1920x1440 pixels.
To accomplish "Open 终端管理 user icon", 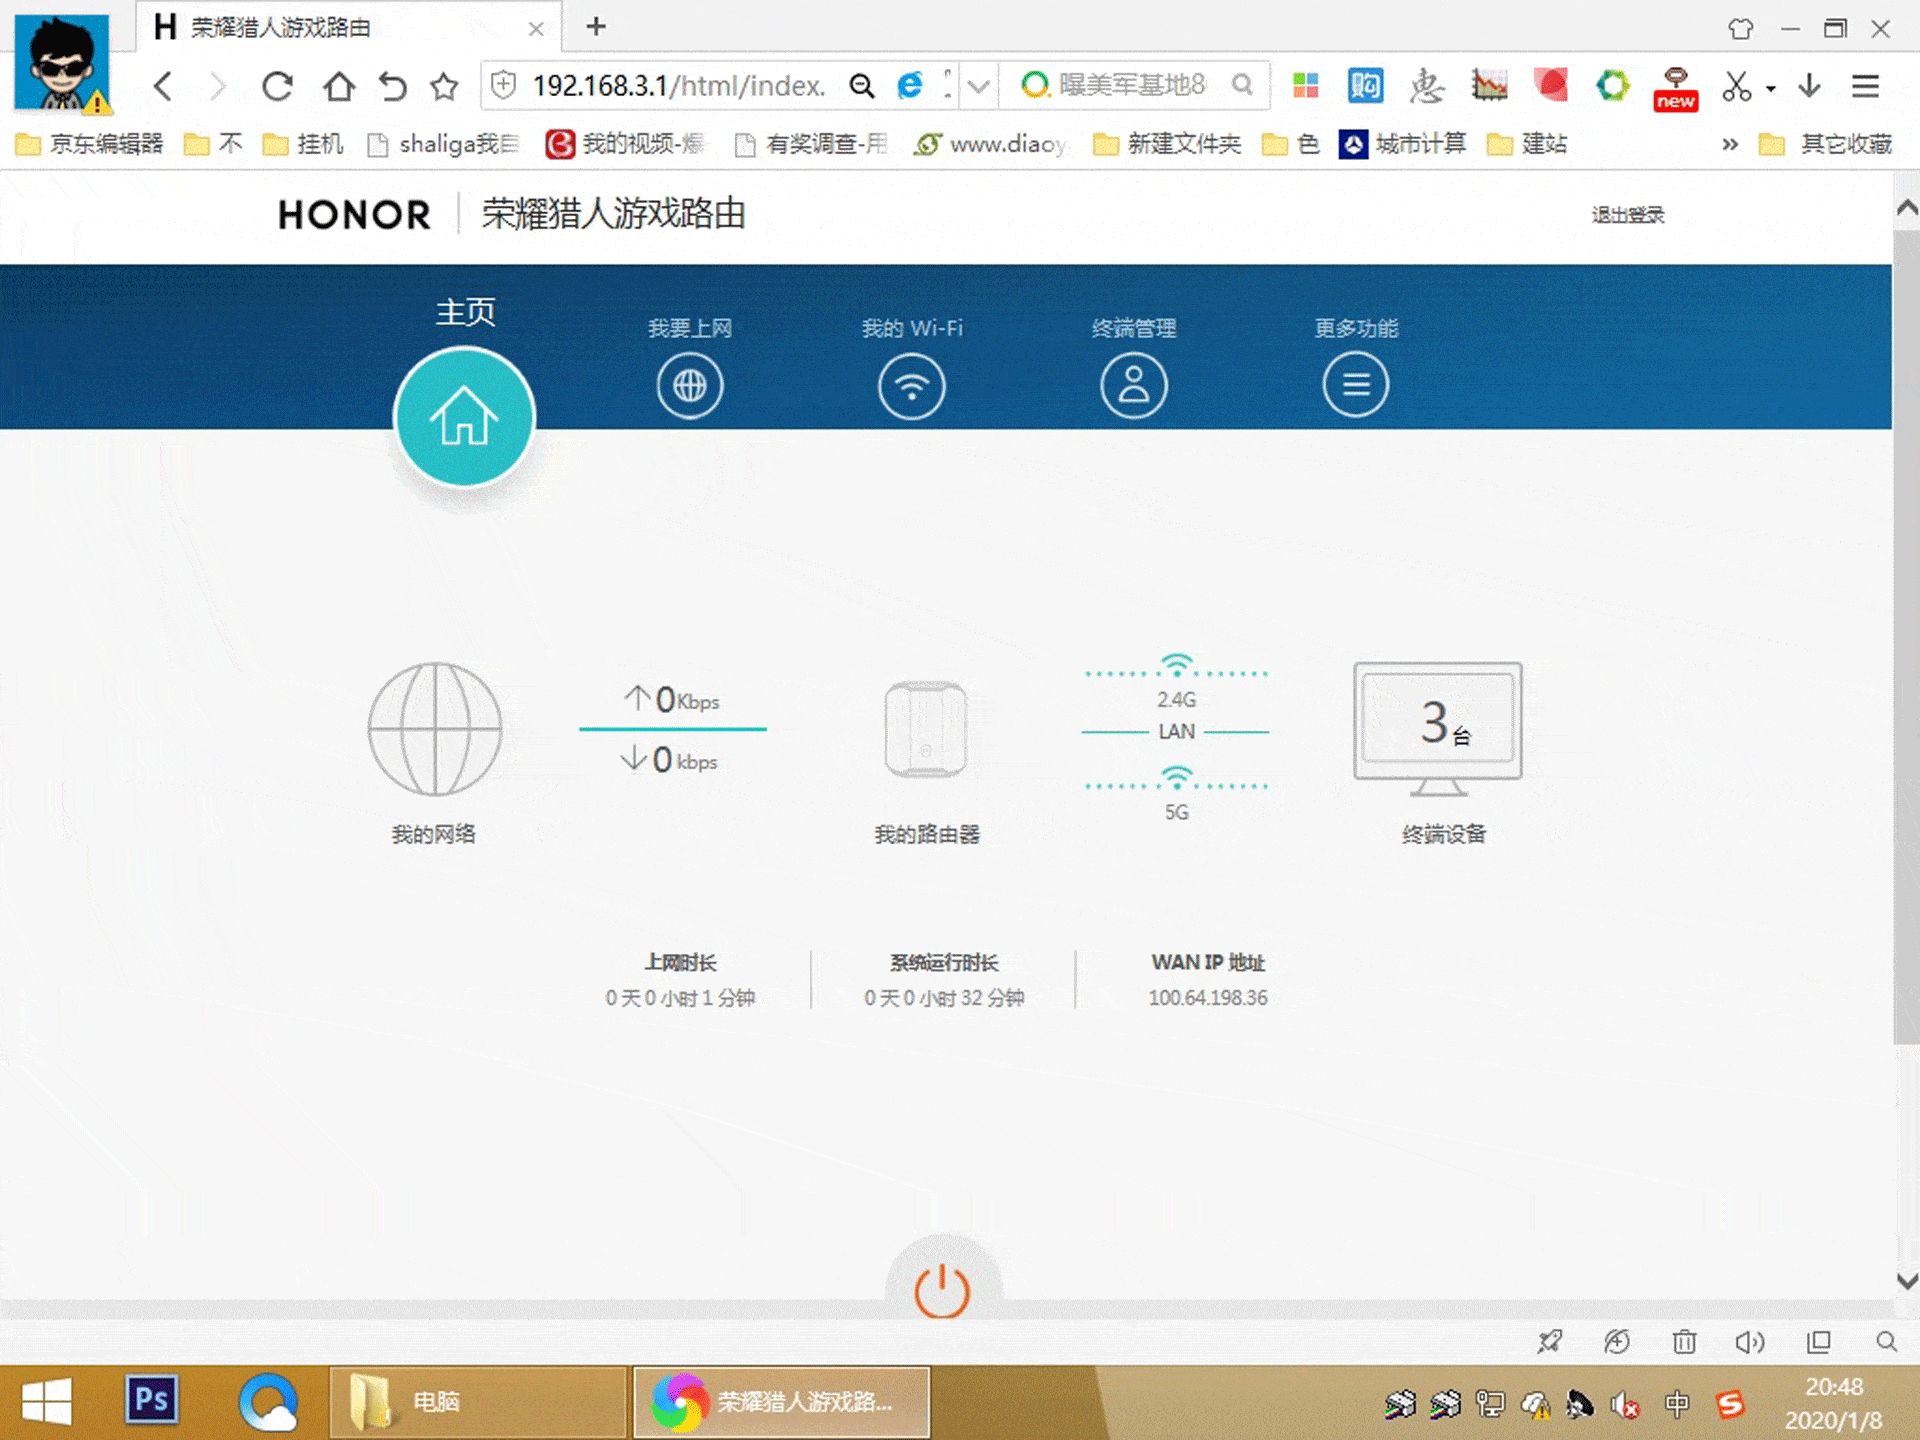I will point(1134,386).
